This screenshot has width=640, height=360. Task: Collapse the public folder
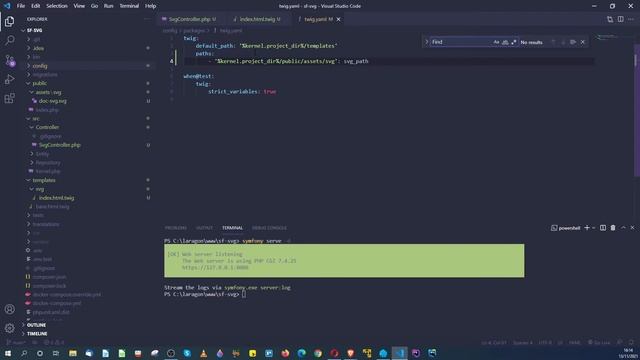(x=40, y=83)
